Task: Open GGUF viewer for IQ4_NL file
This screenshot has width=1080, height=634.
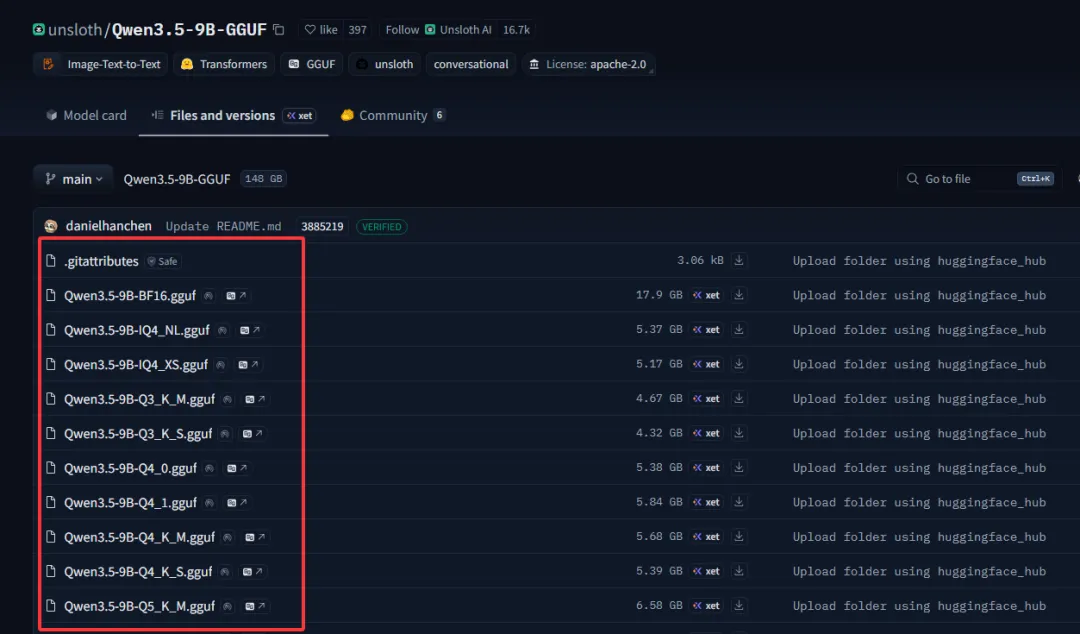Action: [x=249, y=330]
